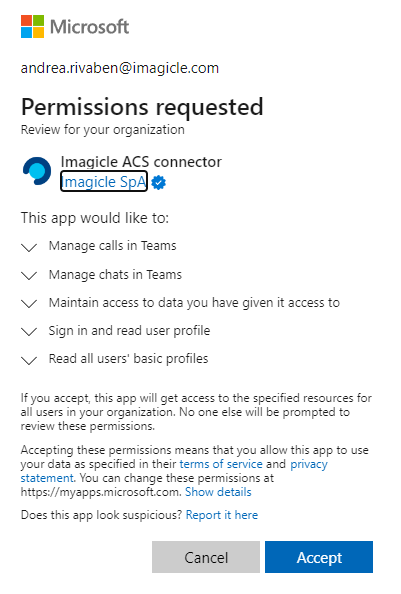Select the Manage chats in Teams permission text
Viewport: 401px width, 594px height.
pyautogui.click(x=115, y=274)
